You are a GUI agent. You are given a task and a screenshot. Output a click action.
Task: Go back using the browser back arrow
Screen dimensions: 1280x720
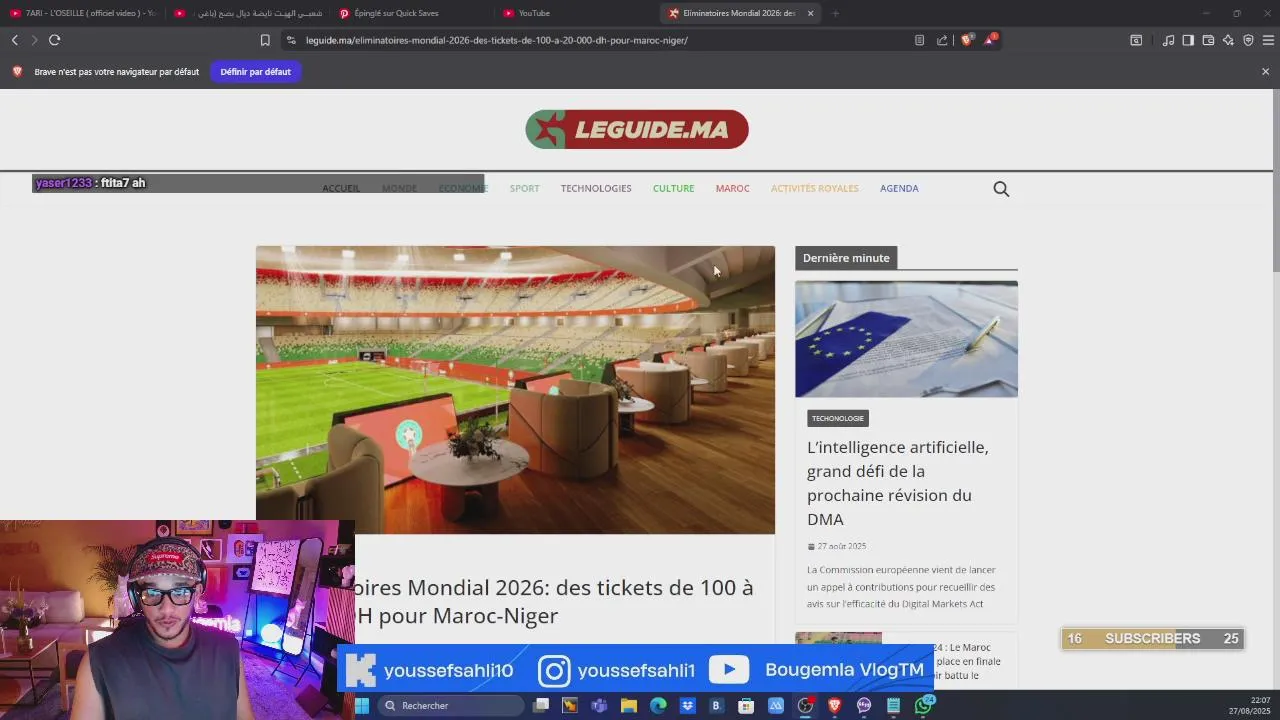15,40
